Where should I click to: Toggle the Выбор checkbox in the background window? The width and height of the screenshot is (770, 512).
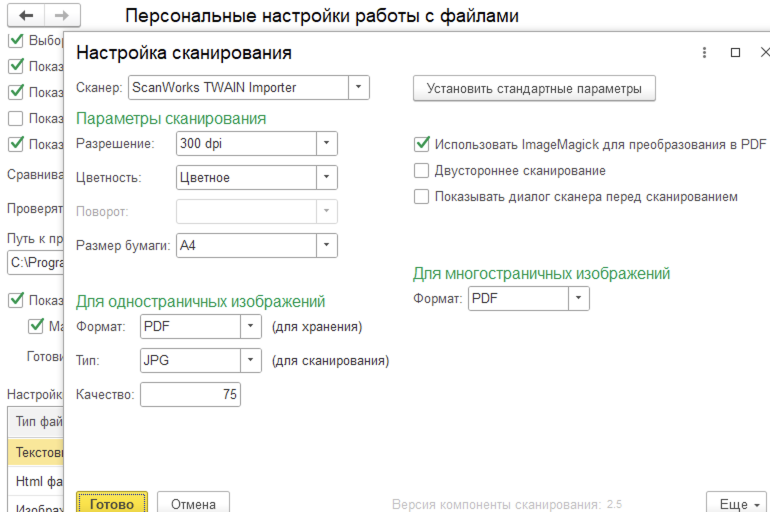click(16, 40)
